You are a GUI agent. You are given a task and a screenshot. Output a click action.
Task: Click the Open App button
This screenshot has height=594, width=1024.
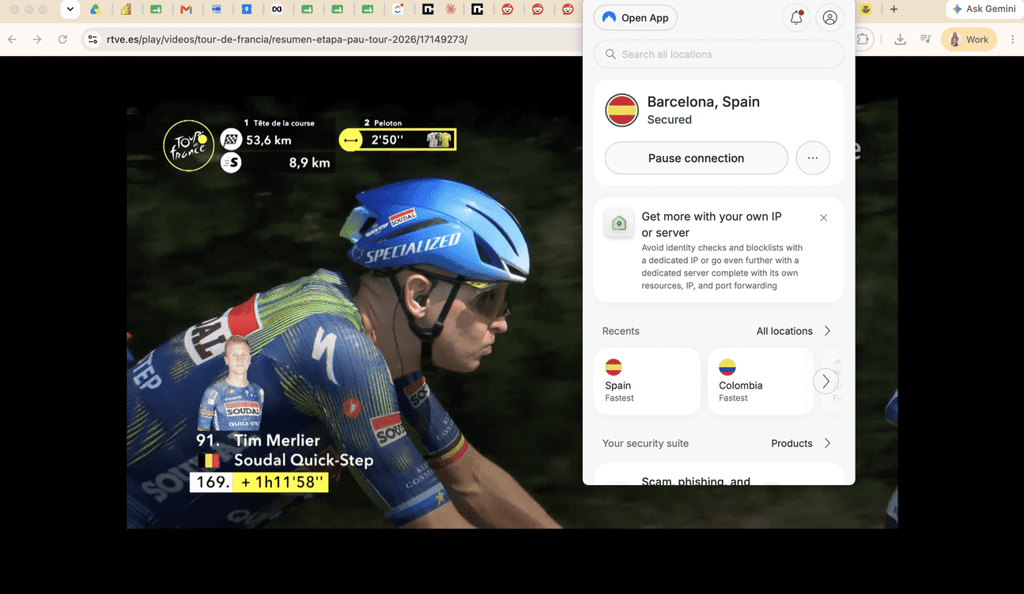point(635,18)
